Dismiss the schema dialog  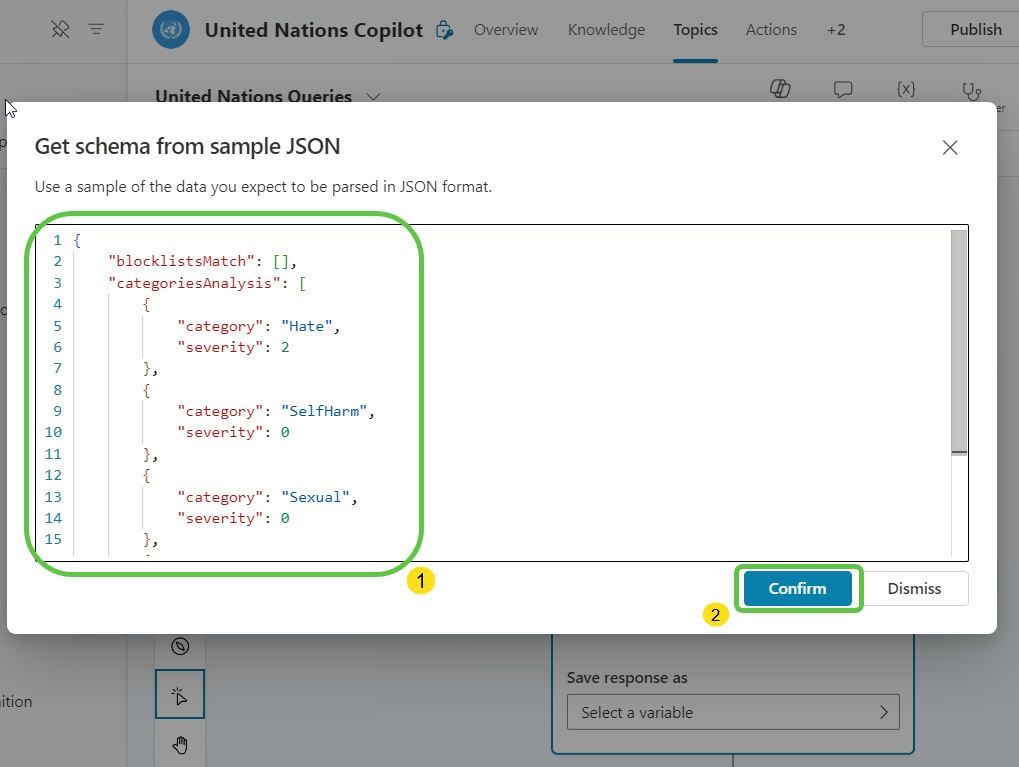pyautogui.click(x=915, y=588)
